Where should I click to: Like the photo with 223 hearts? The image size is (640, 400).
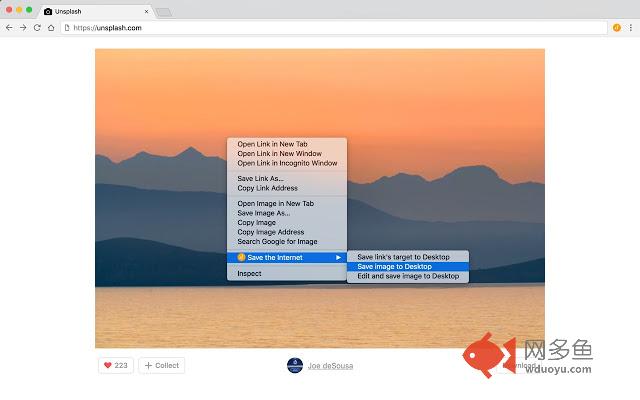(x=115, y=365)
